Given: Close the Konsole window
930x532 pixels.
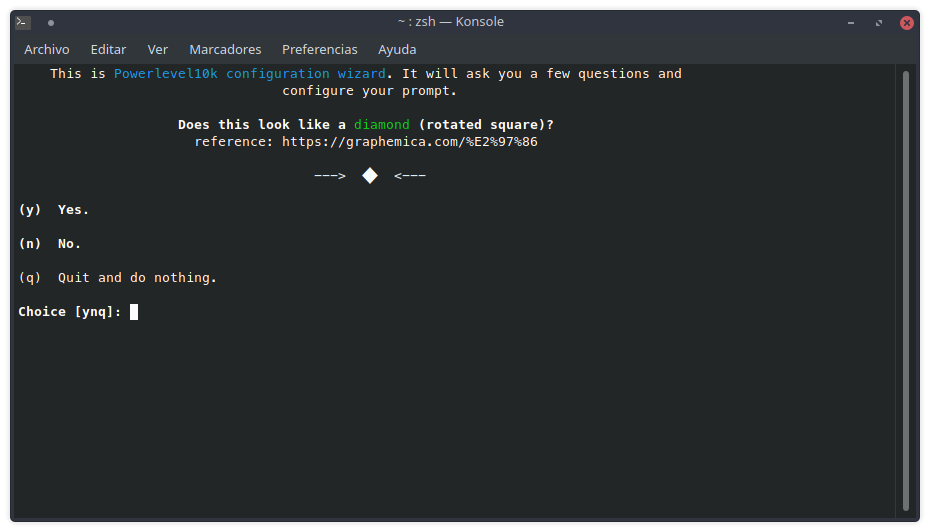Looking at the screenshot, I should [906, 23].
